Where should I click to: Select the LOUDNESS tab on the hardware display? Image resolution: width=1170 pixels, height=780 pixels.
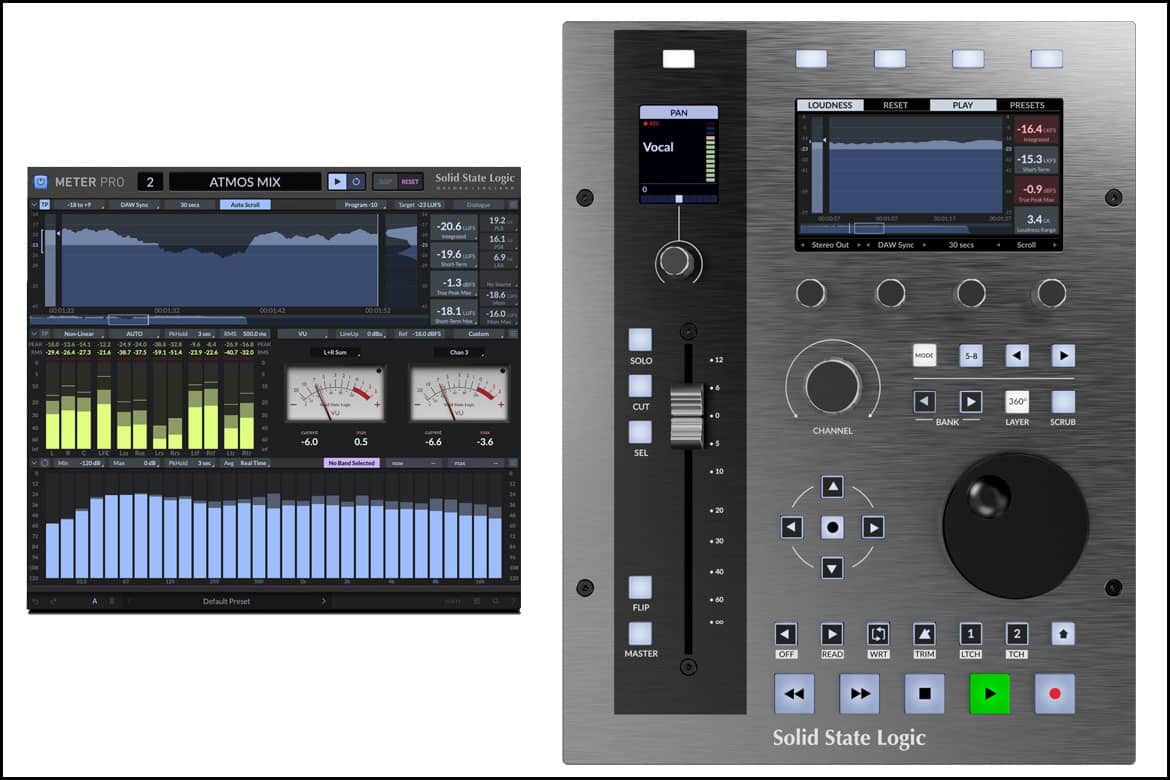click(x=830, y=105)
